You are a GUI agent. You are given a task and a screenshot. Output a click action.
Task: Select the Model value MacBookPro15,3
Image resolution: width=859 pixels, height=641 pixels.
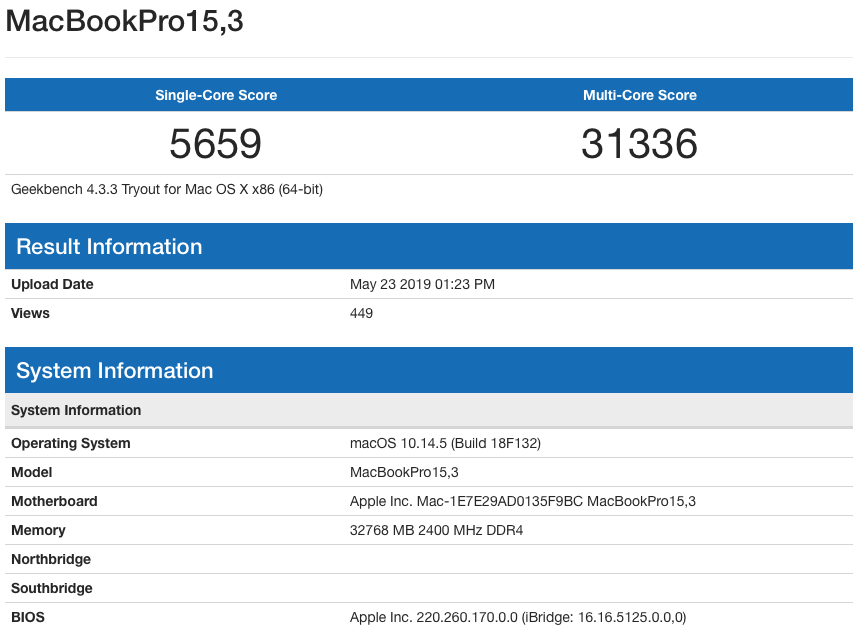[404, 472]
